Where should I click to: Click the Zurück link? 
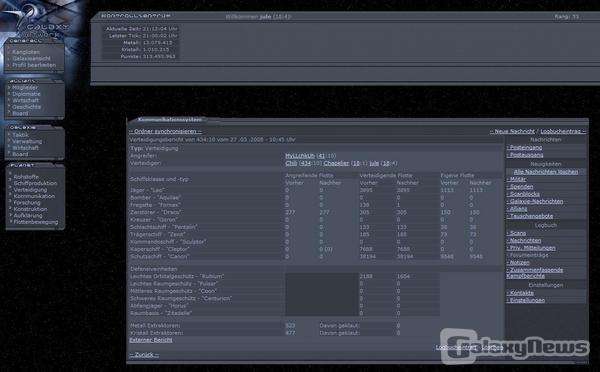(x=144, y=355)
